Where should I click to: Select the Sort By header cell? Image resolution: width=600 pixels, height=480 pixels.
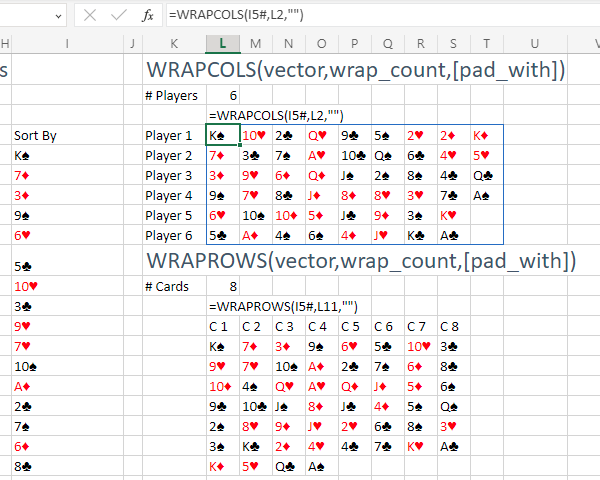coord(35,136)
